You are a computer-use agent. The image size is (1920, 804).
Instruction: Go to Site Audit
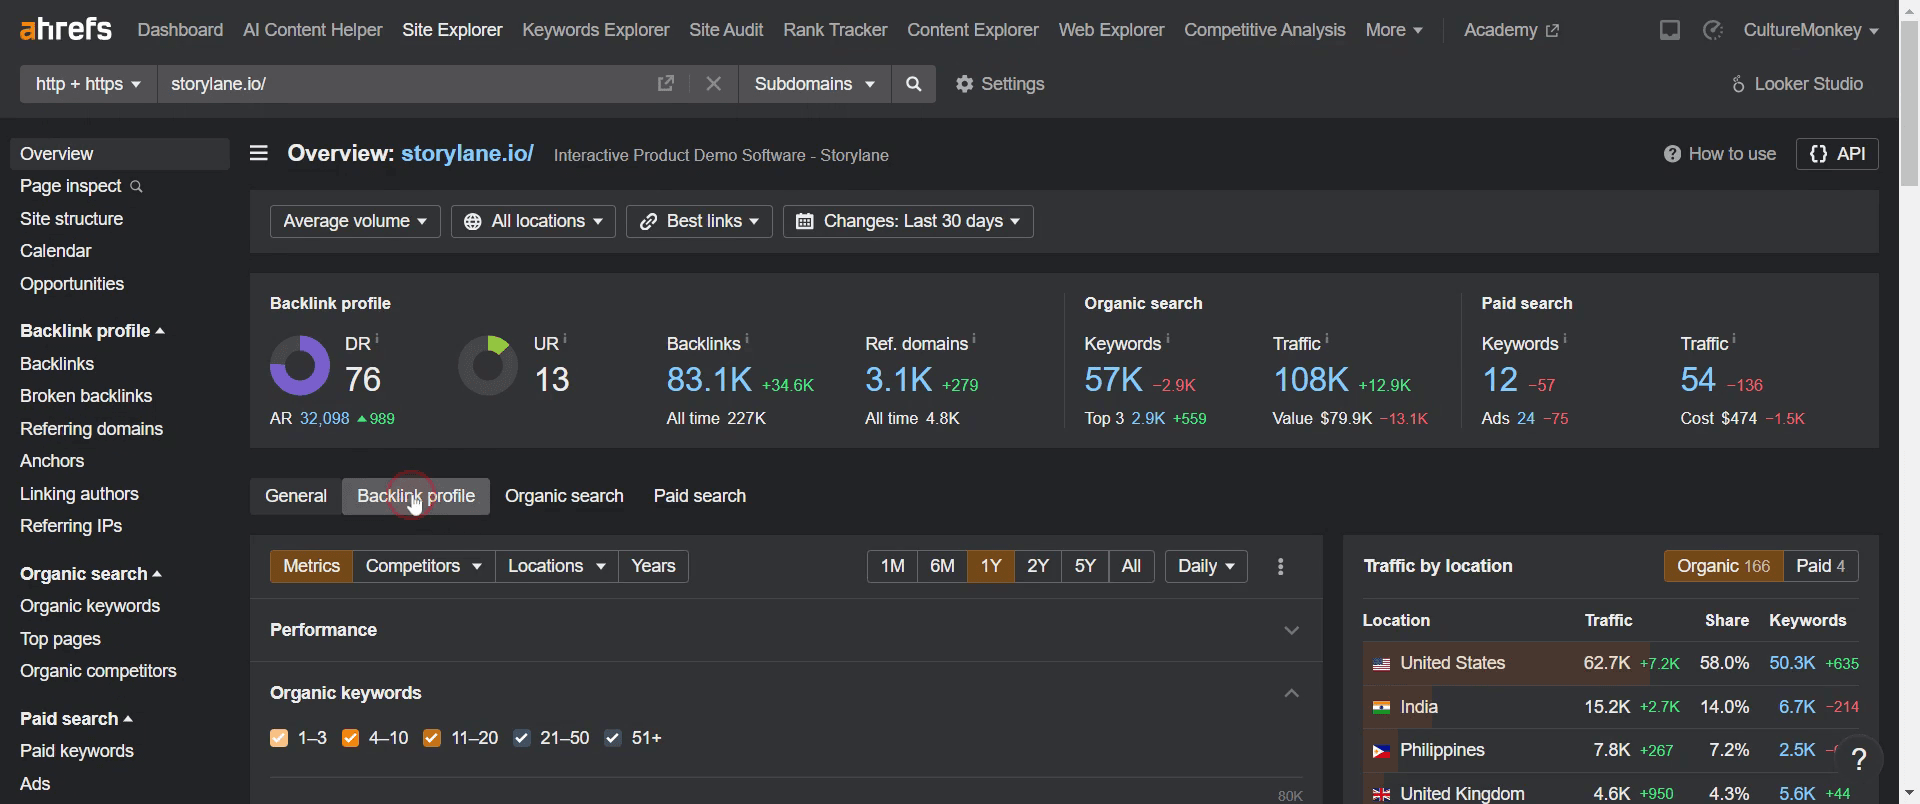coord(726,30)
